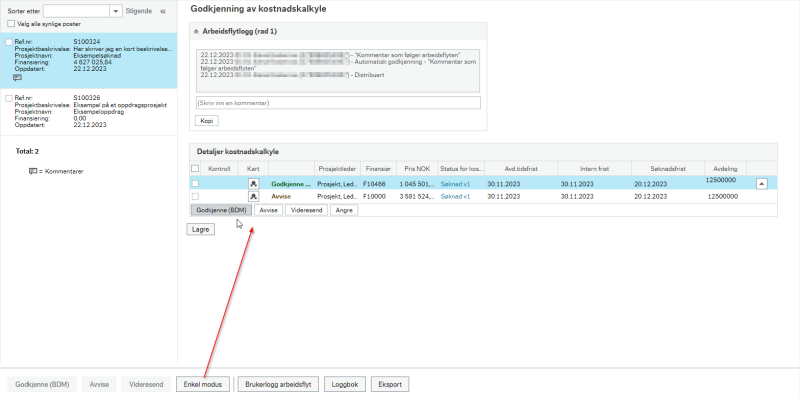
Task: Check the Godkjenne row checkbox
Action: pos(195,184)
